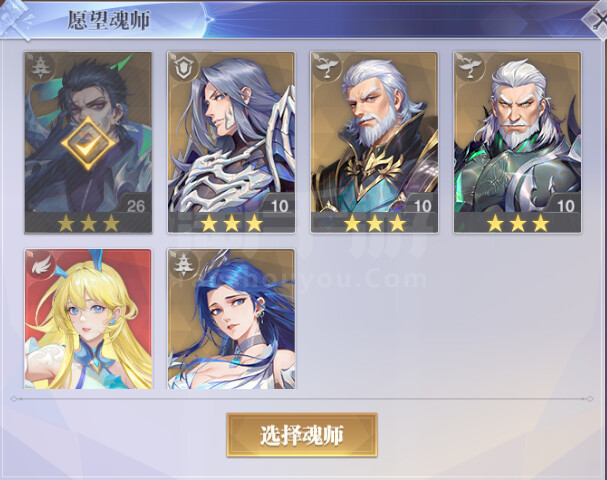Click the tree icon on blue-haired card

pyautogui.click(x=183, y=264)
